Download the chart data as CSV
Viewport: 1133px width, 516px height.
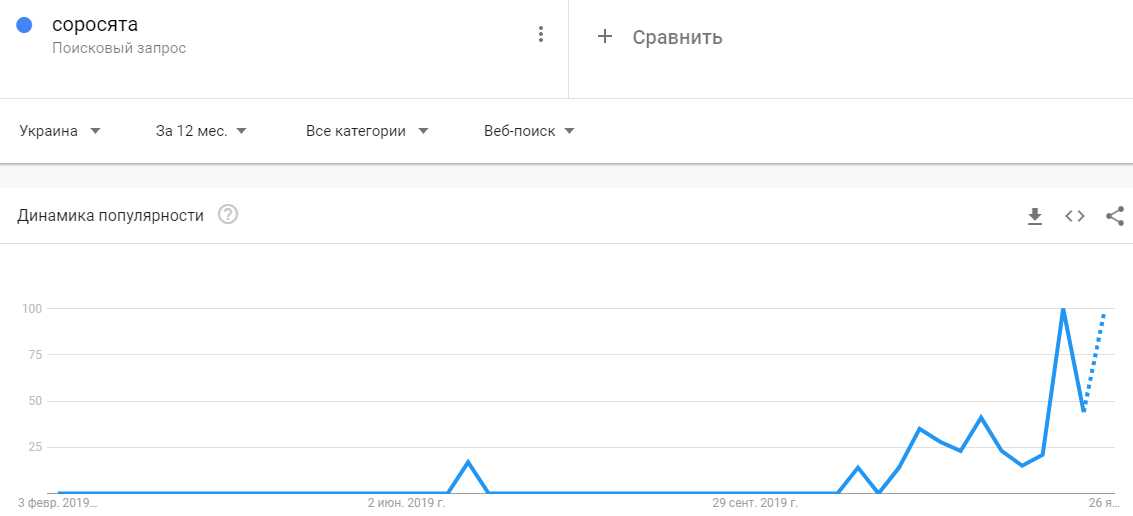tap(1035, 215)
